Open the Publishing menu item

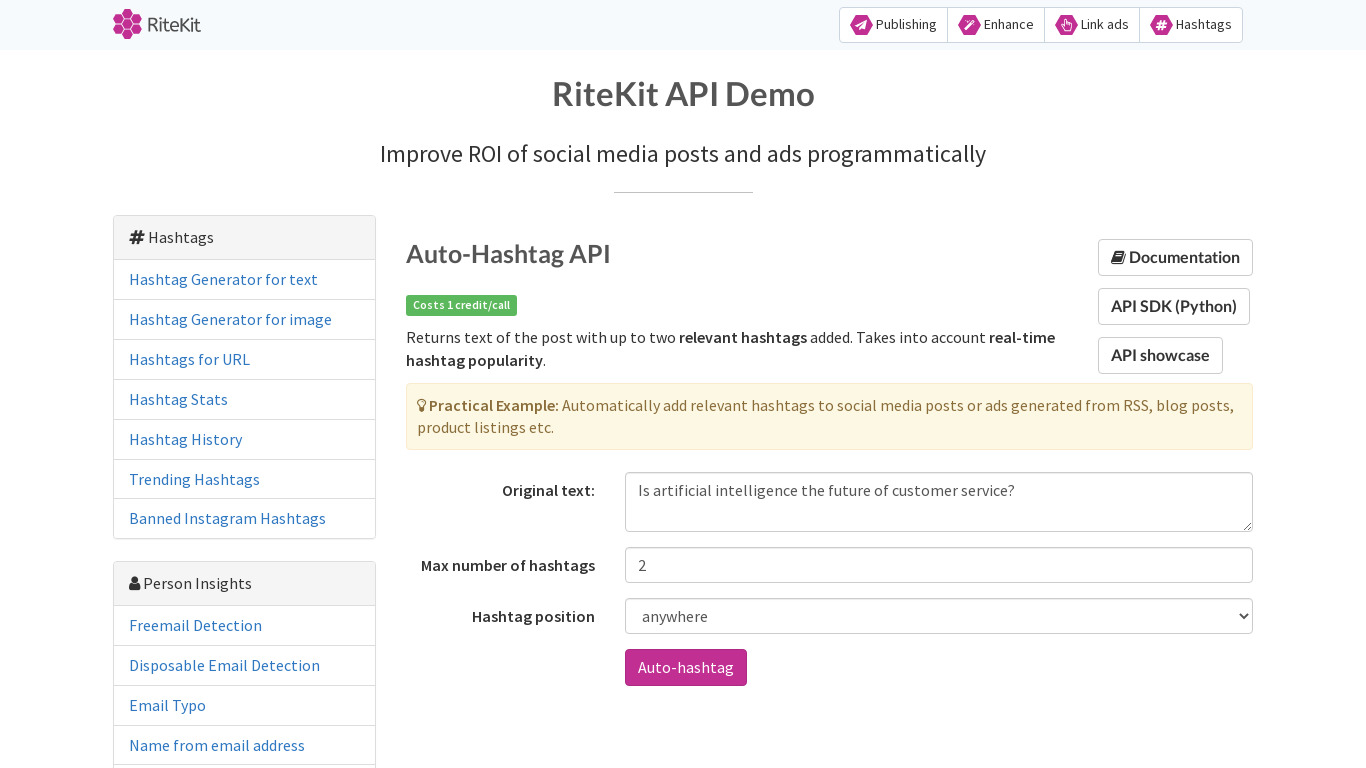[893, 25]
